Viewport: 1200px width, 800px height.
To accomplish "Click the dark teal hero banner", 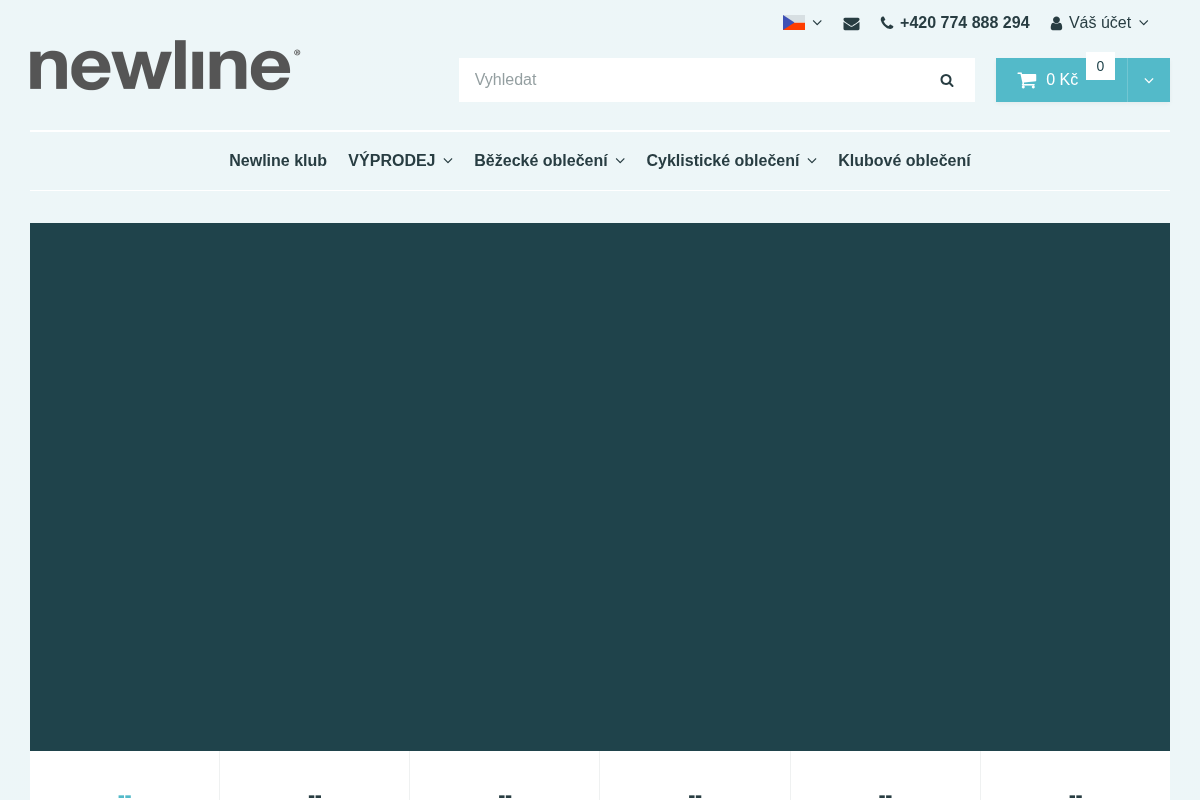I will 600,487.
